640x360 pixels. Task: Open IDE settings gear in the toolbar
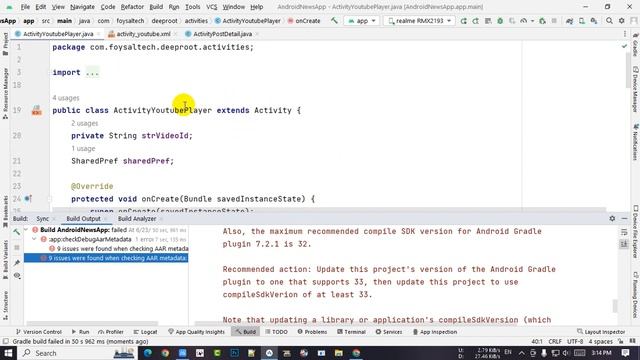click(x=622, y=21)
